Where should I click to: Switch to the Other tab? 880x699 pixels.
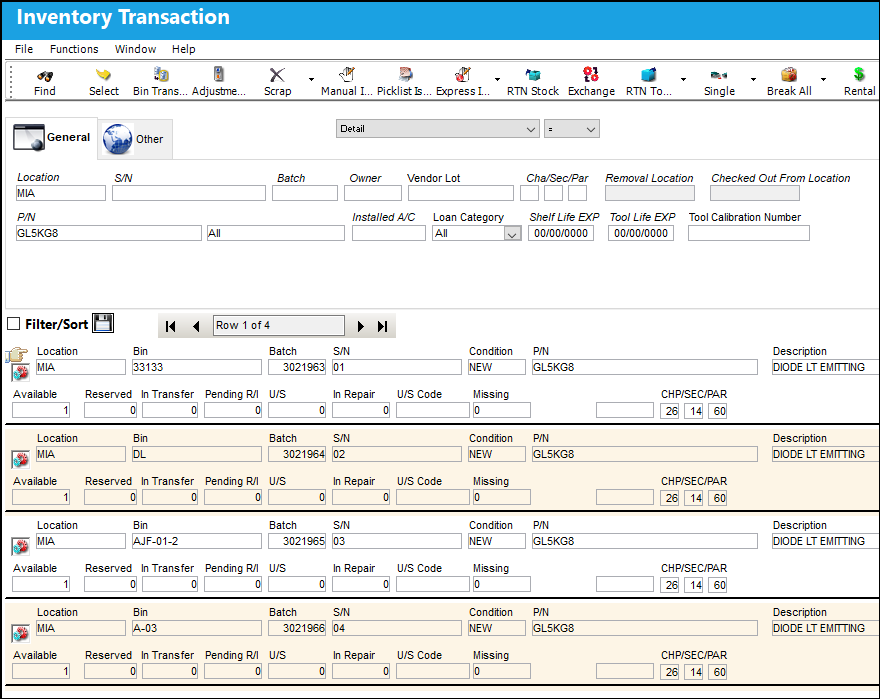click(135, 139)
